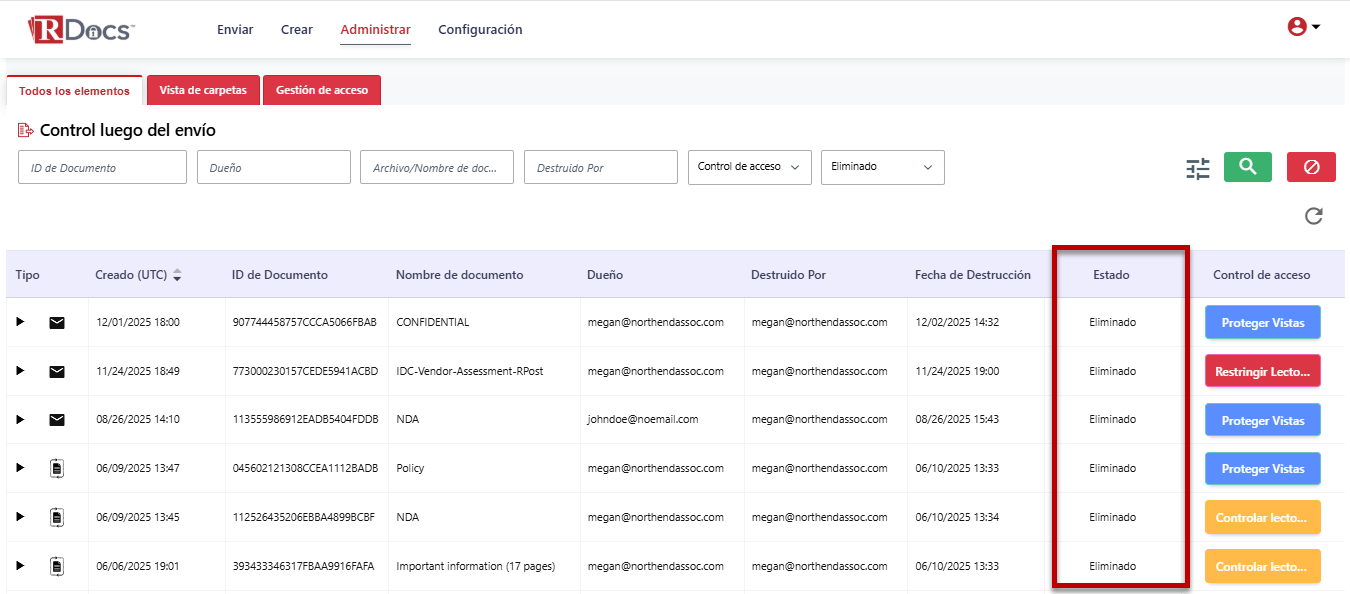Switch to the Gestión de acceso tab
1350x594 pixels.
point(321,90)
